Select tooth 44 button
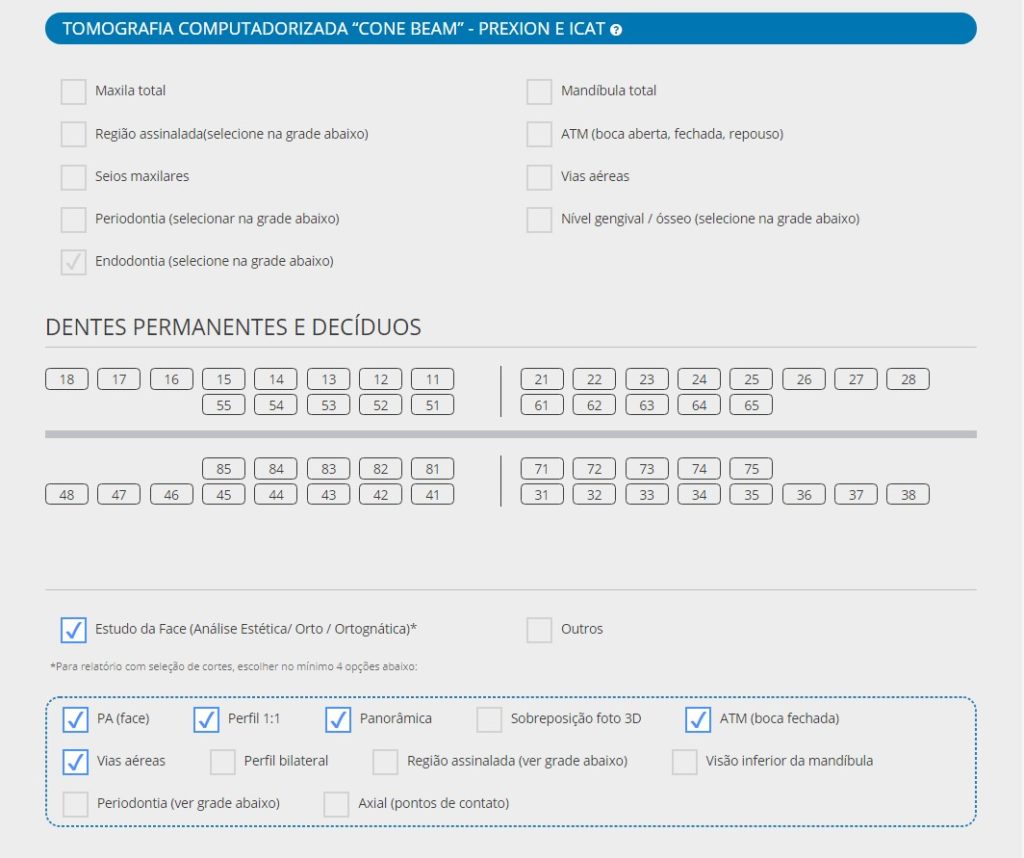This screenshot has height=858, width=1024. point(276,495)
